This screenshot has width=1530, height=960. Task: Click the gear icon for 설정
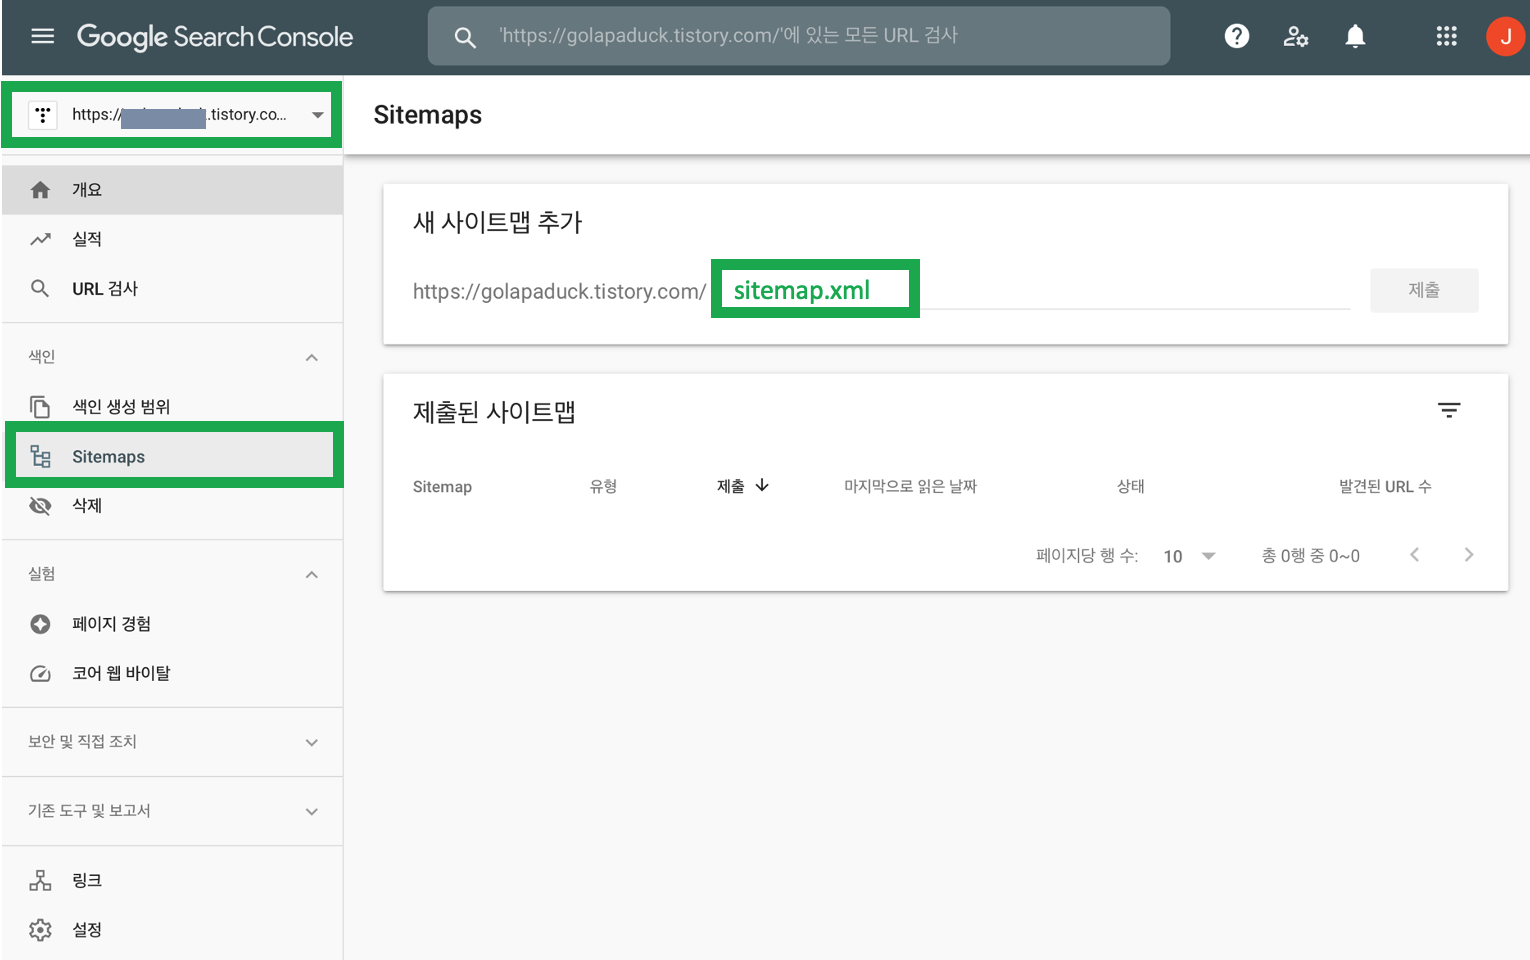40,930
